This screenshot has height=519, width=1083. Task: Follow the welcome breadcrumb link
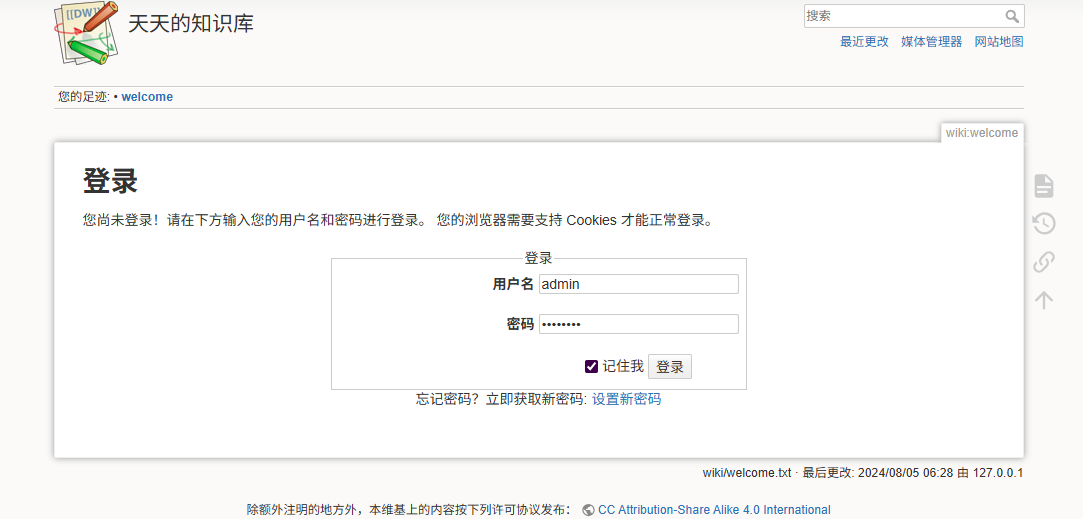pos(147,97)
